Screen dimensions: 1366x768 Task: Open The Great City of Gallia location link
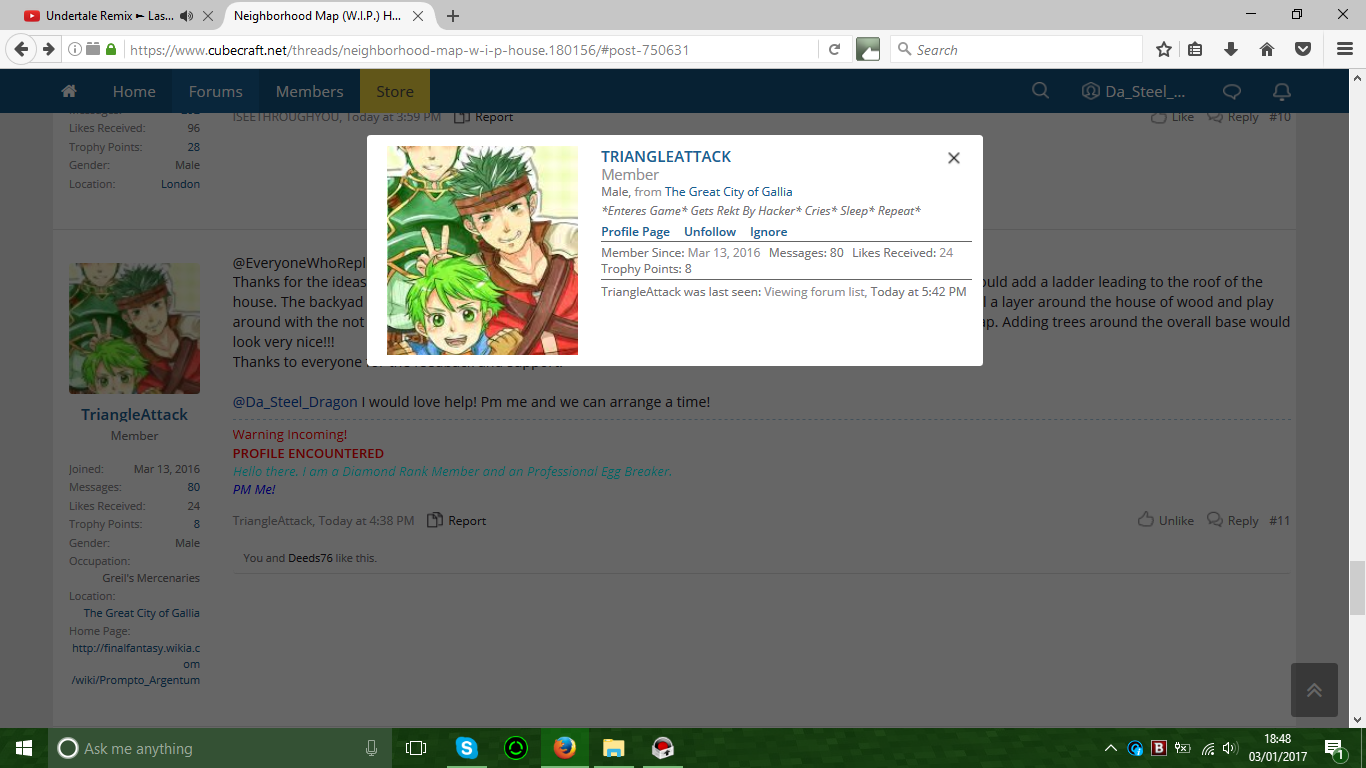point(728,192)
